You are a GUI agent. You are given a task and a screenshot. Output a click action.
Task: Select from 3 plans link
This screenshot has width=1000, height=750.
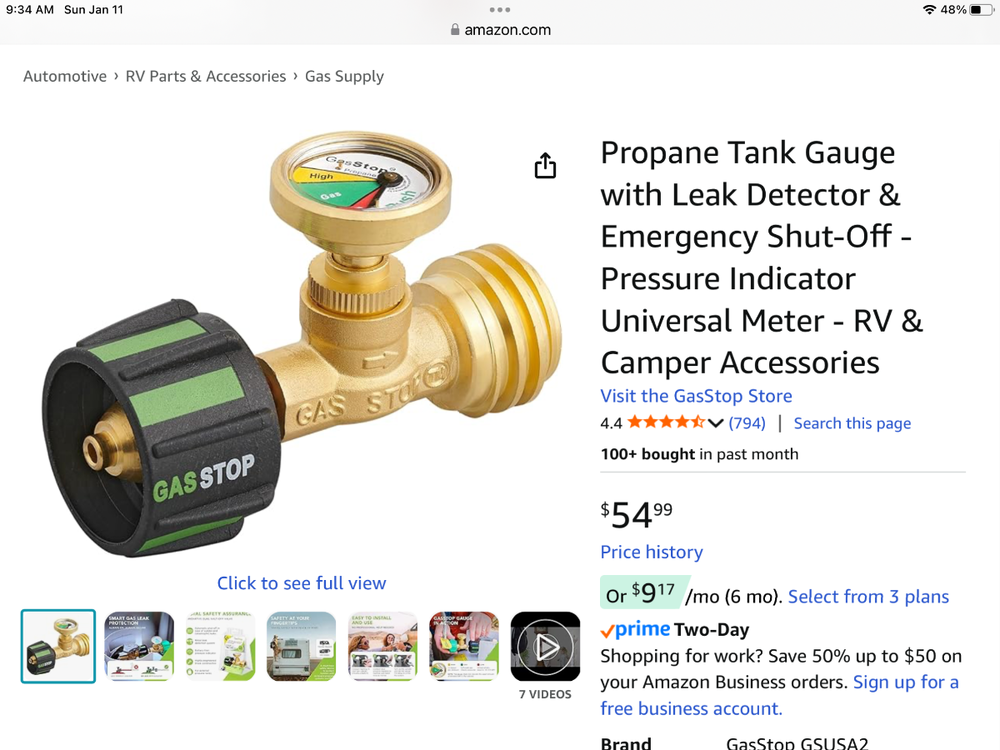(869, 596)
